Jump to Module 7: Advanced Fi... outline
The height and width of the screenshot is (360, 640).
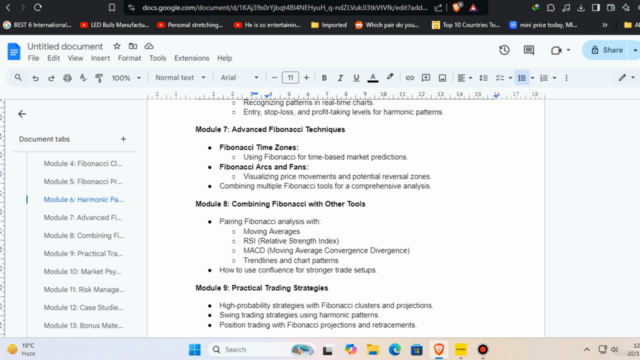tap(83, 218)
